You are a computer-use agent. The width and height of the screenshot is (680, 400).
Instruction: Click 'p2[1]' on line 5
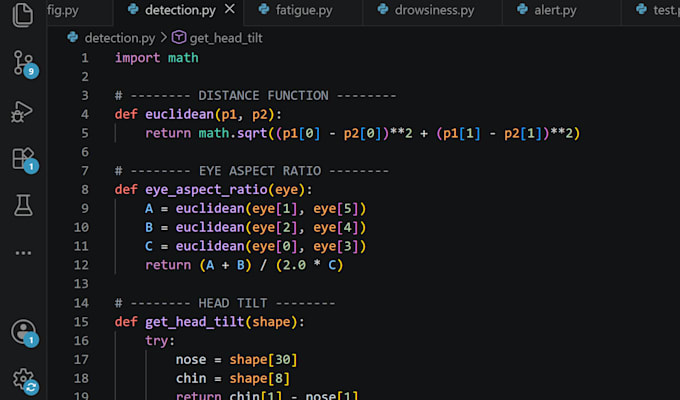[523, 133]
